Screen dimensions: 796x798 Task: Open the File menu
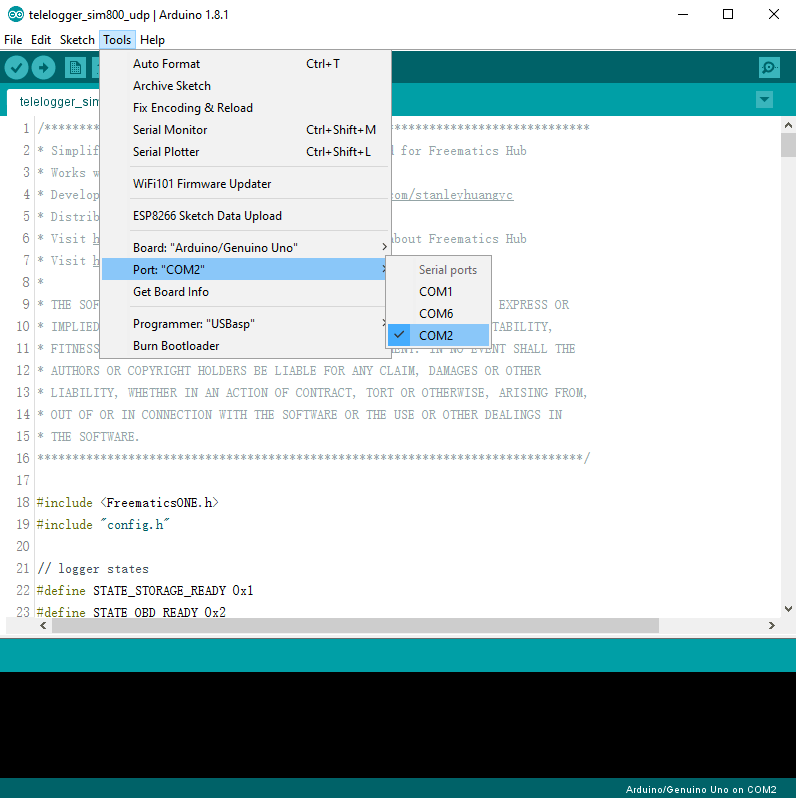[x=13, y=40]
